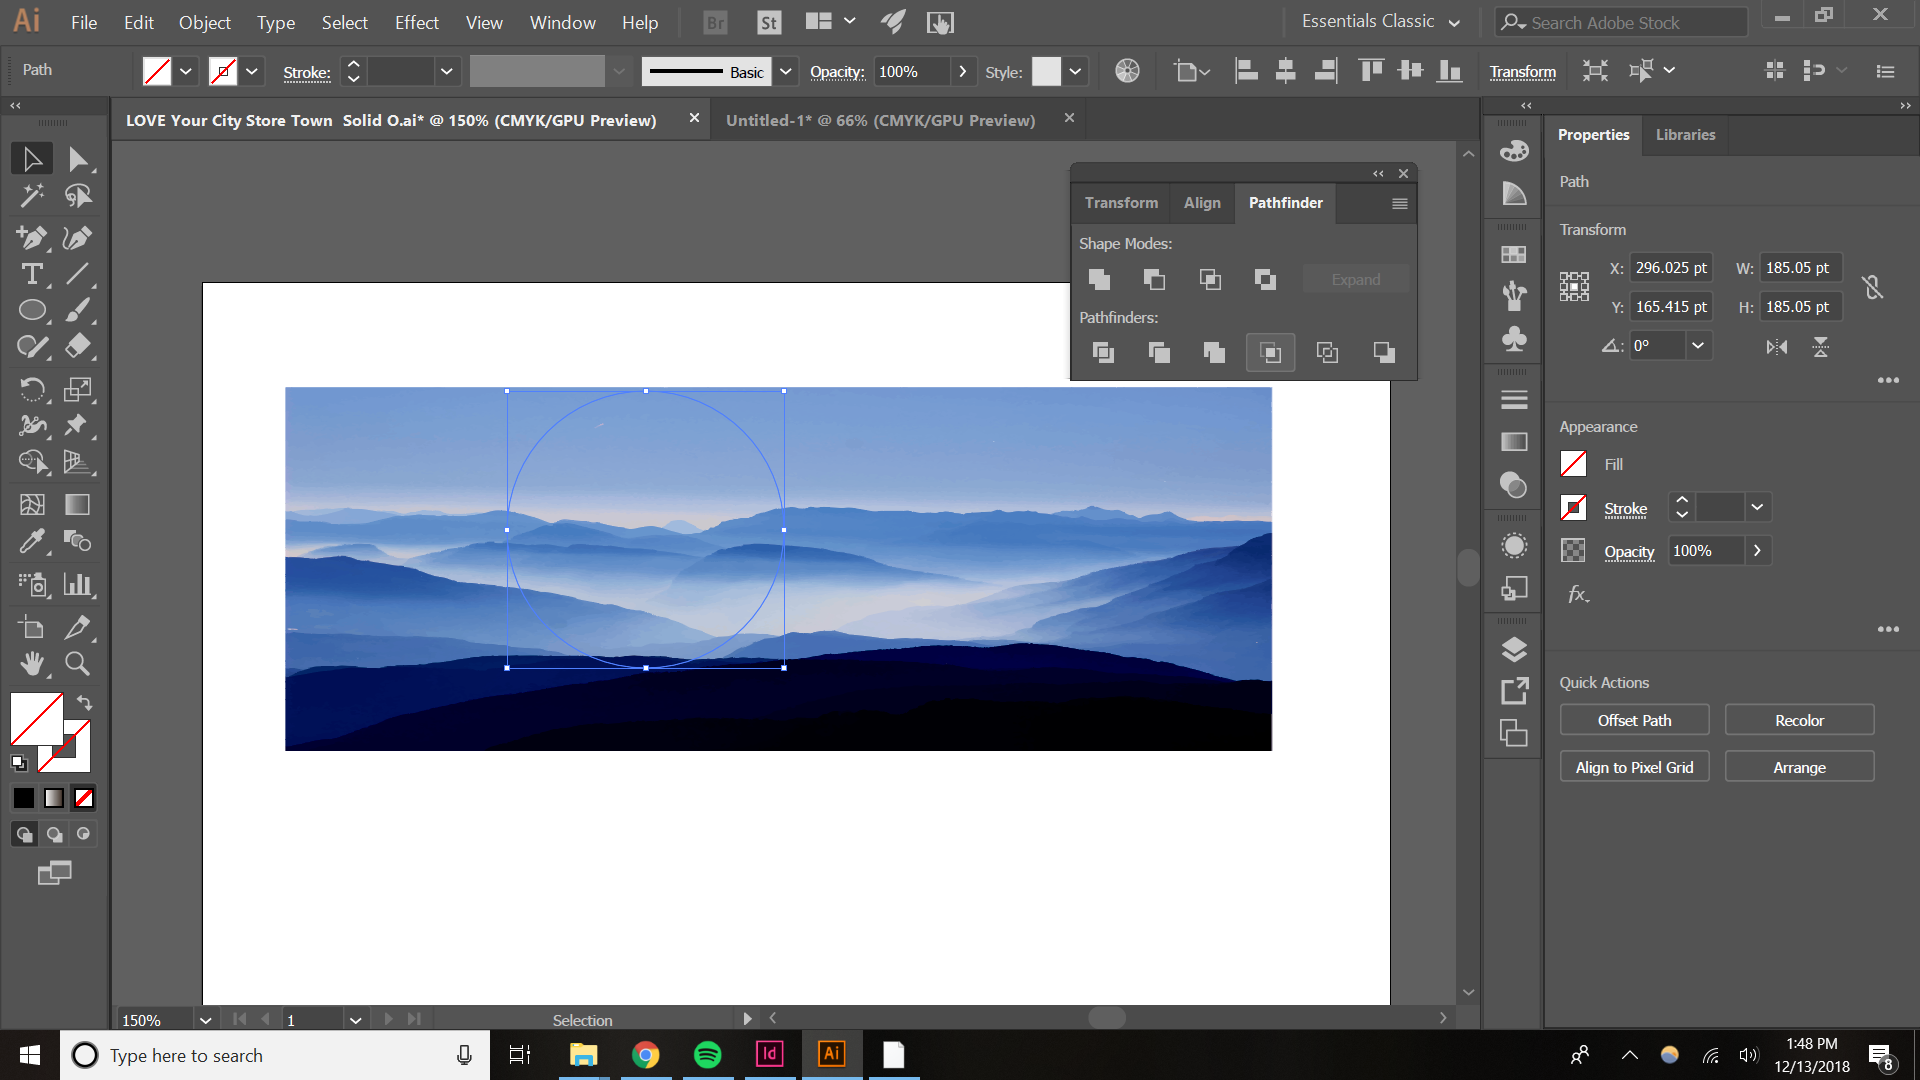Set color mode to None
The image size is (1920, 1080).
coord(85,798)
